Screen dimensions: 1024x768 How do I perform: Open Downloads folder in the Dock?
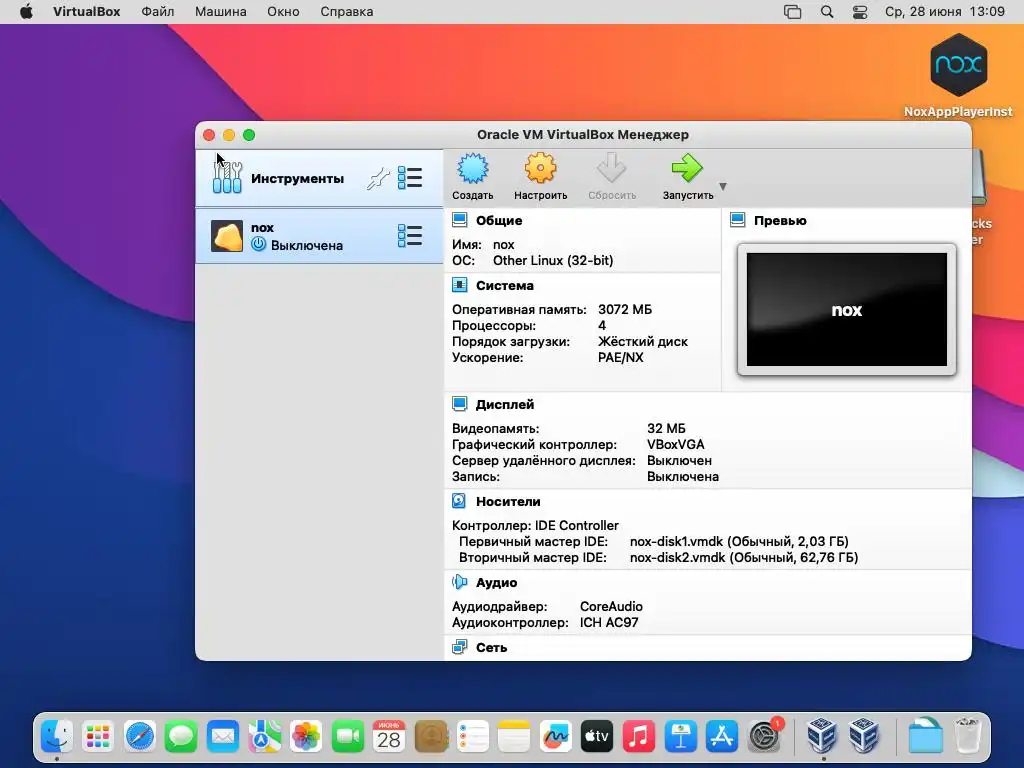click(x=925, y=737)
